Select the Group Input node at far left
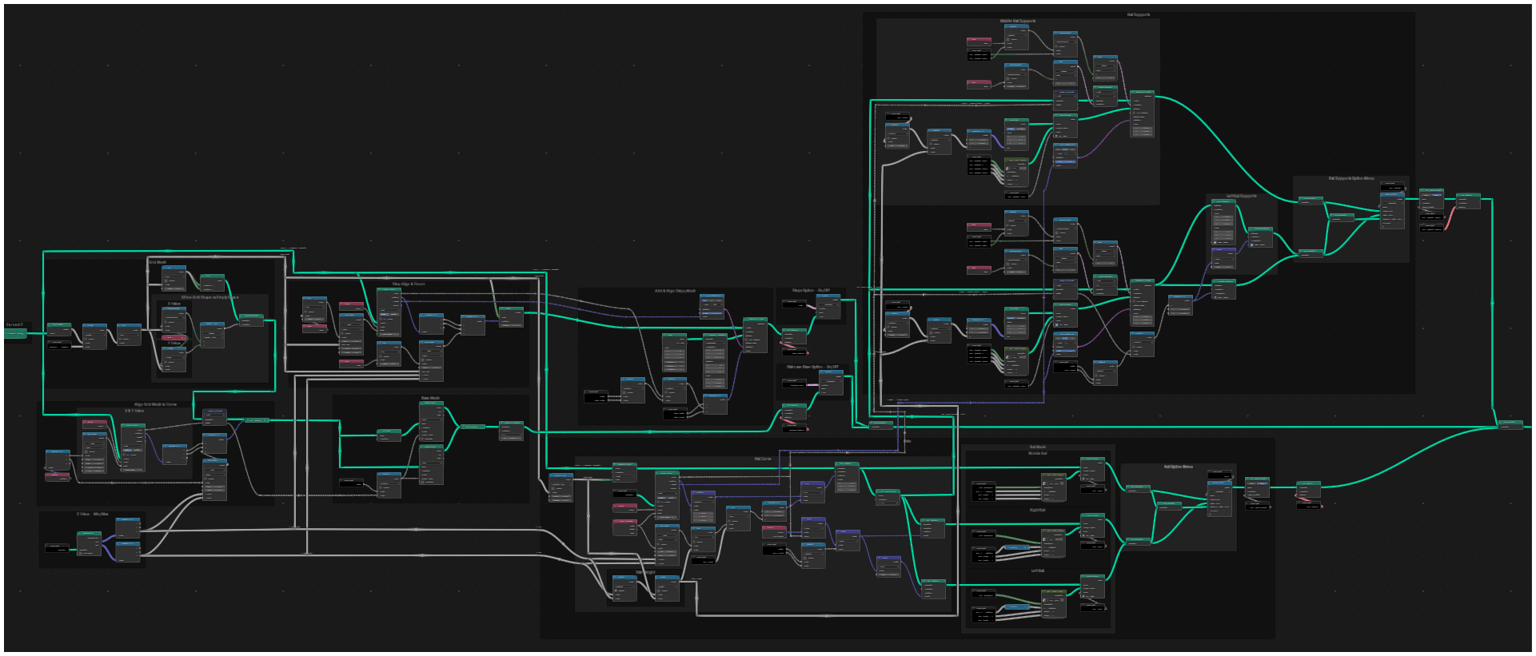This screenshot has width=1536, height=656. [x=14, y=334]
